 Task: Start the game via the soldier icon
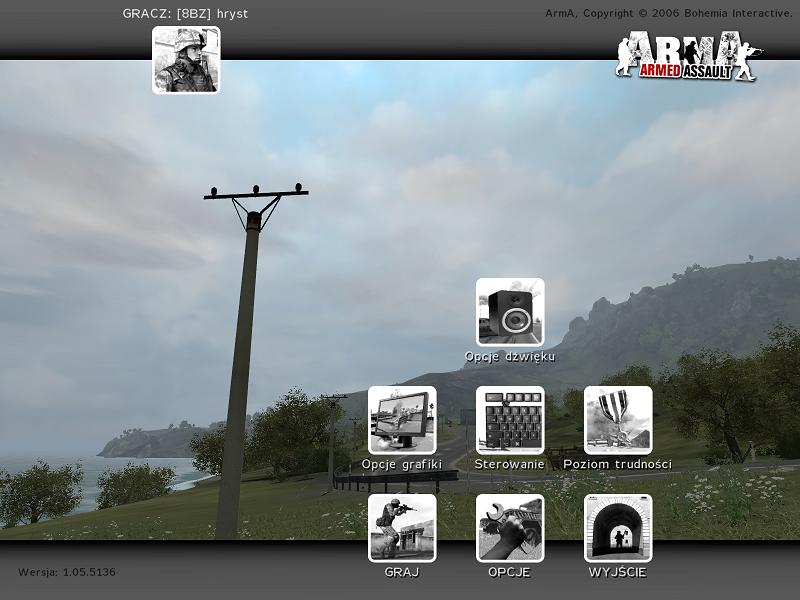tap(402, 528)
